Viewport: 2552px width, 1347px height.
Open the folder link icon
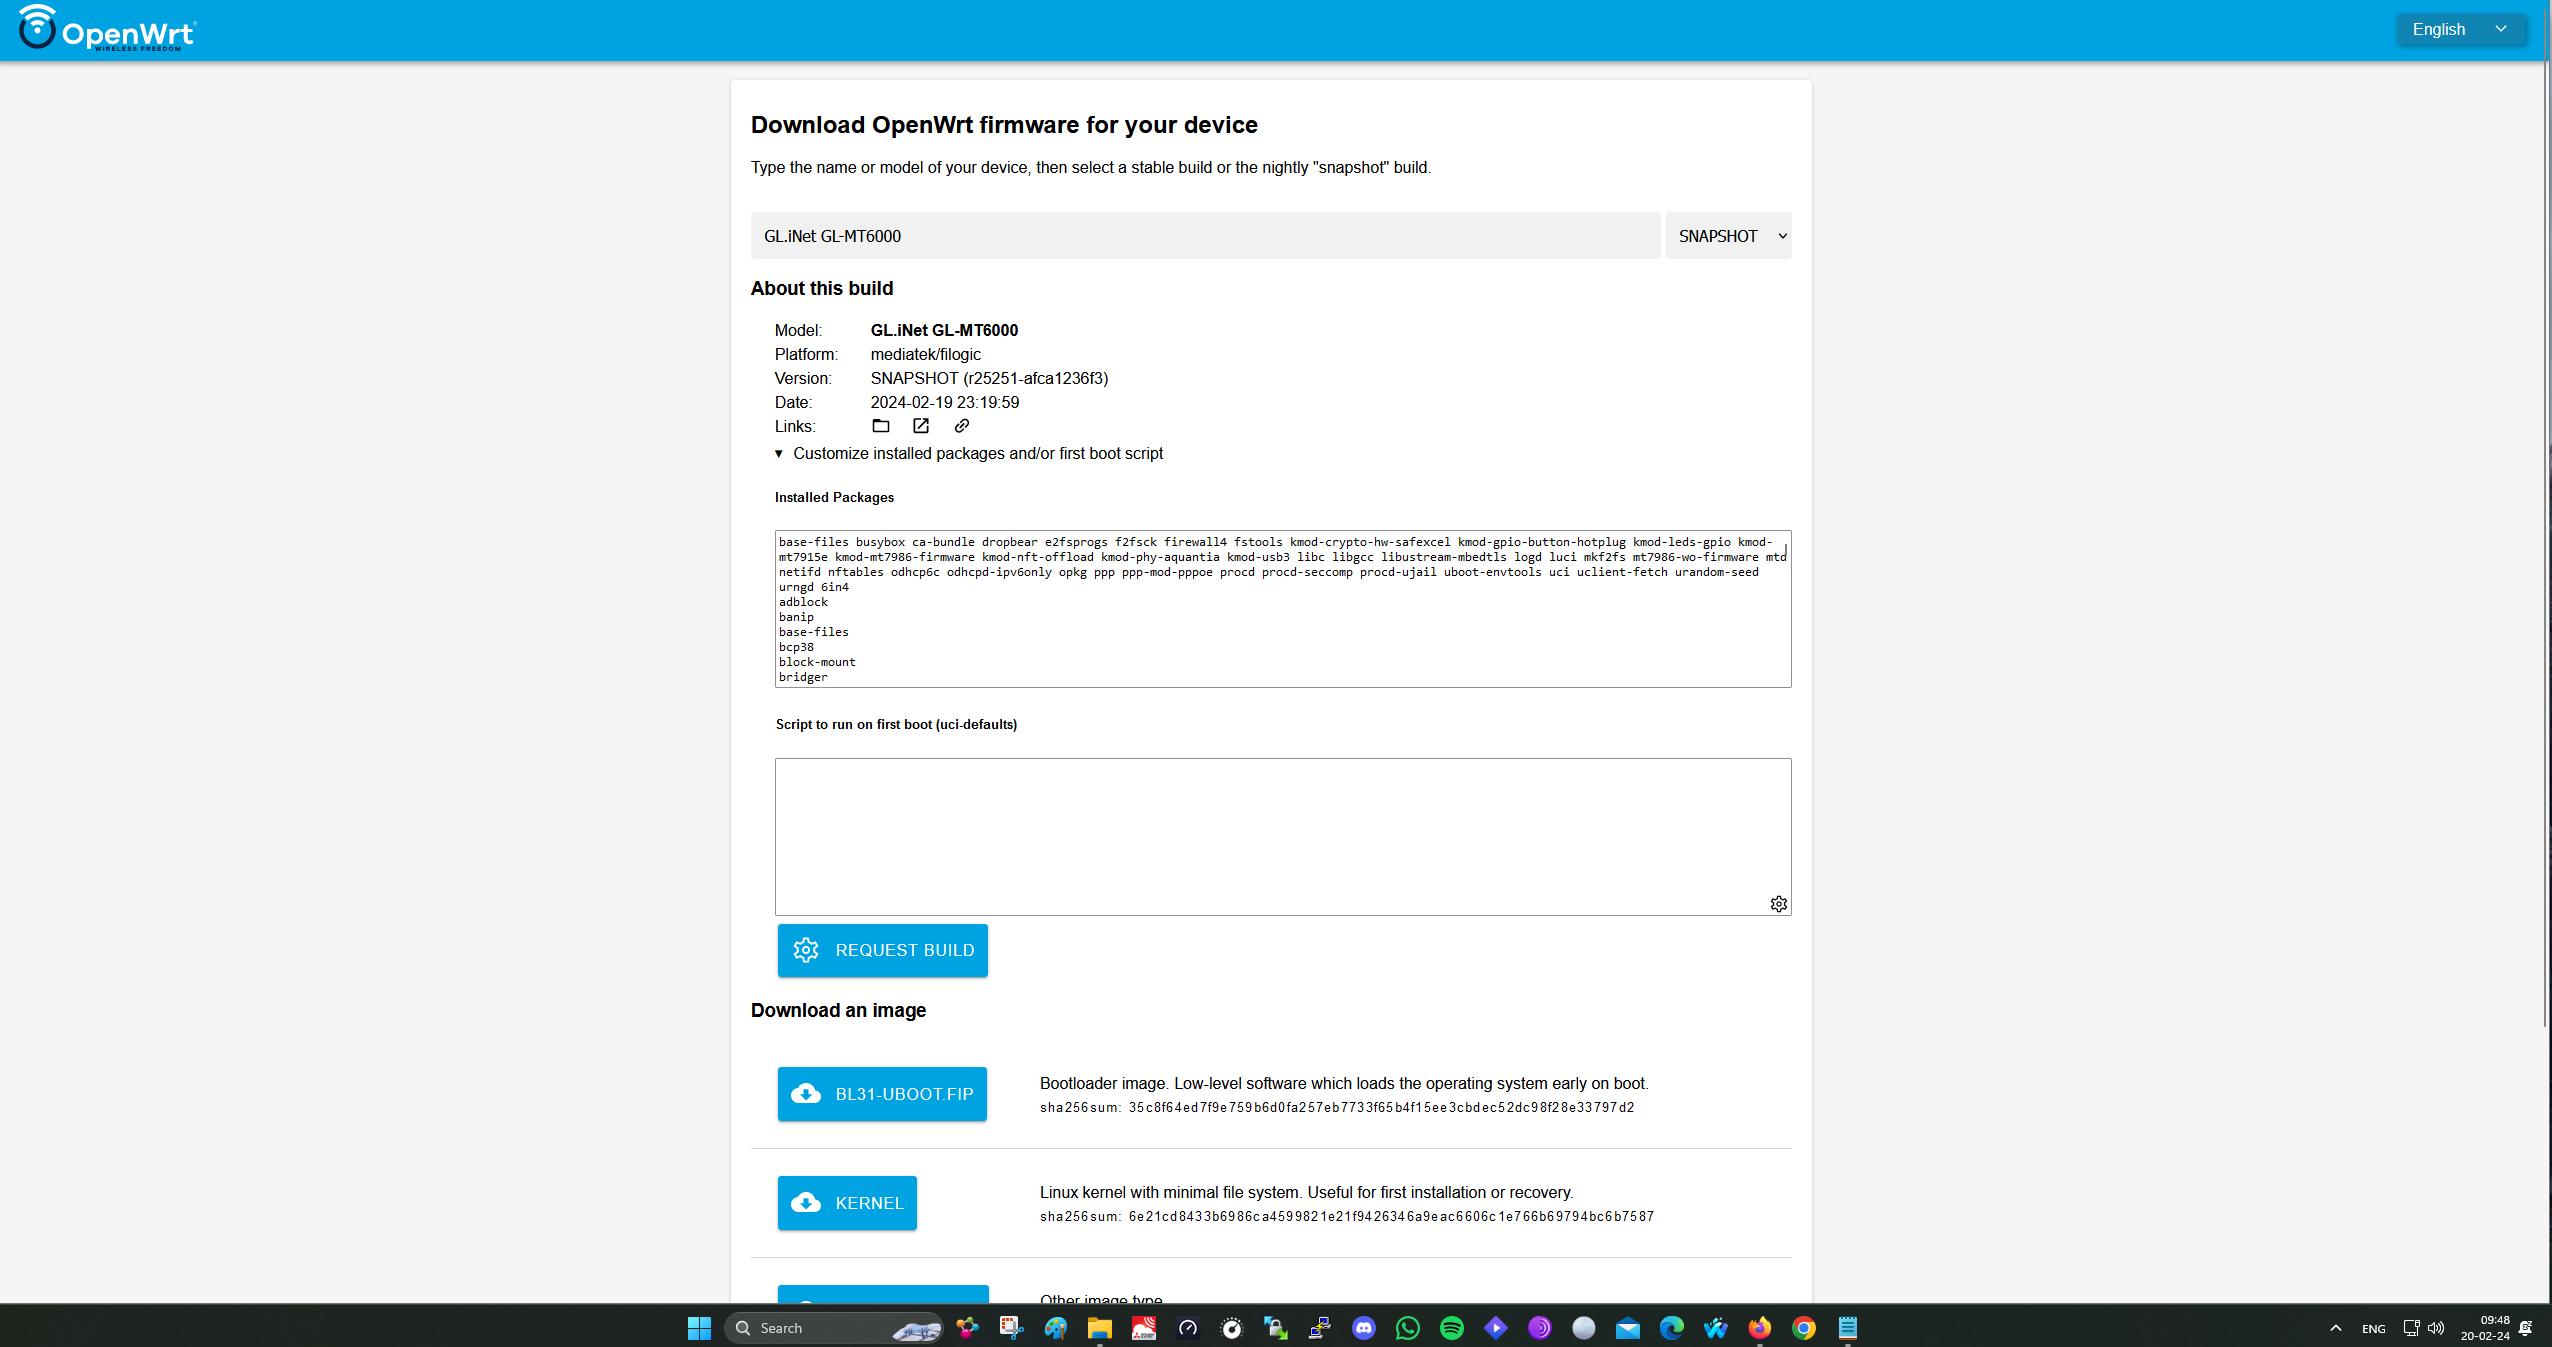[880, 426]
